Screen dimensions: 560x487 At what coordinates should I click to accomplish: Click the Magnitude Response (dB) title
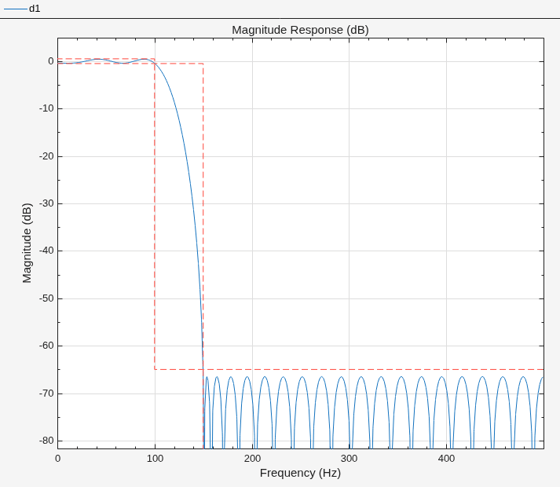pyautogui.click(x=300, y=30)
